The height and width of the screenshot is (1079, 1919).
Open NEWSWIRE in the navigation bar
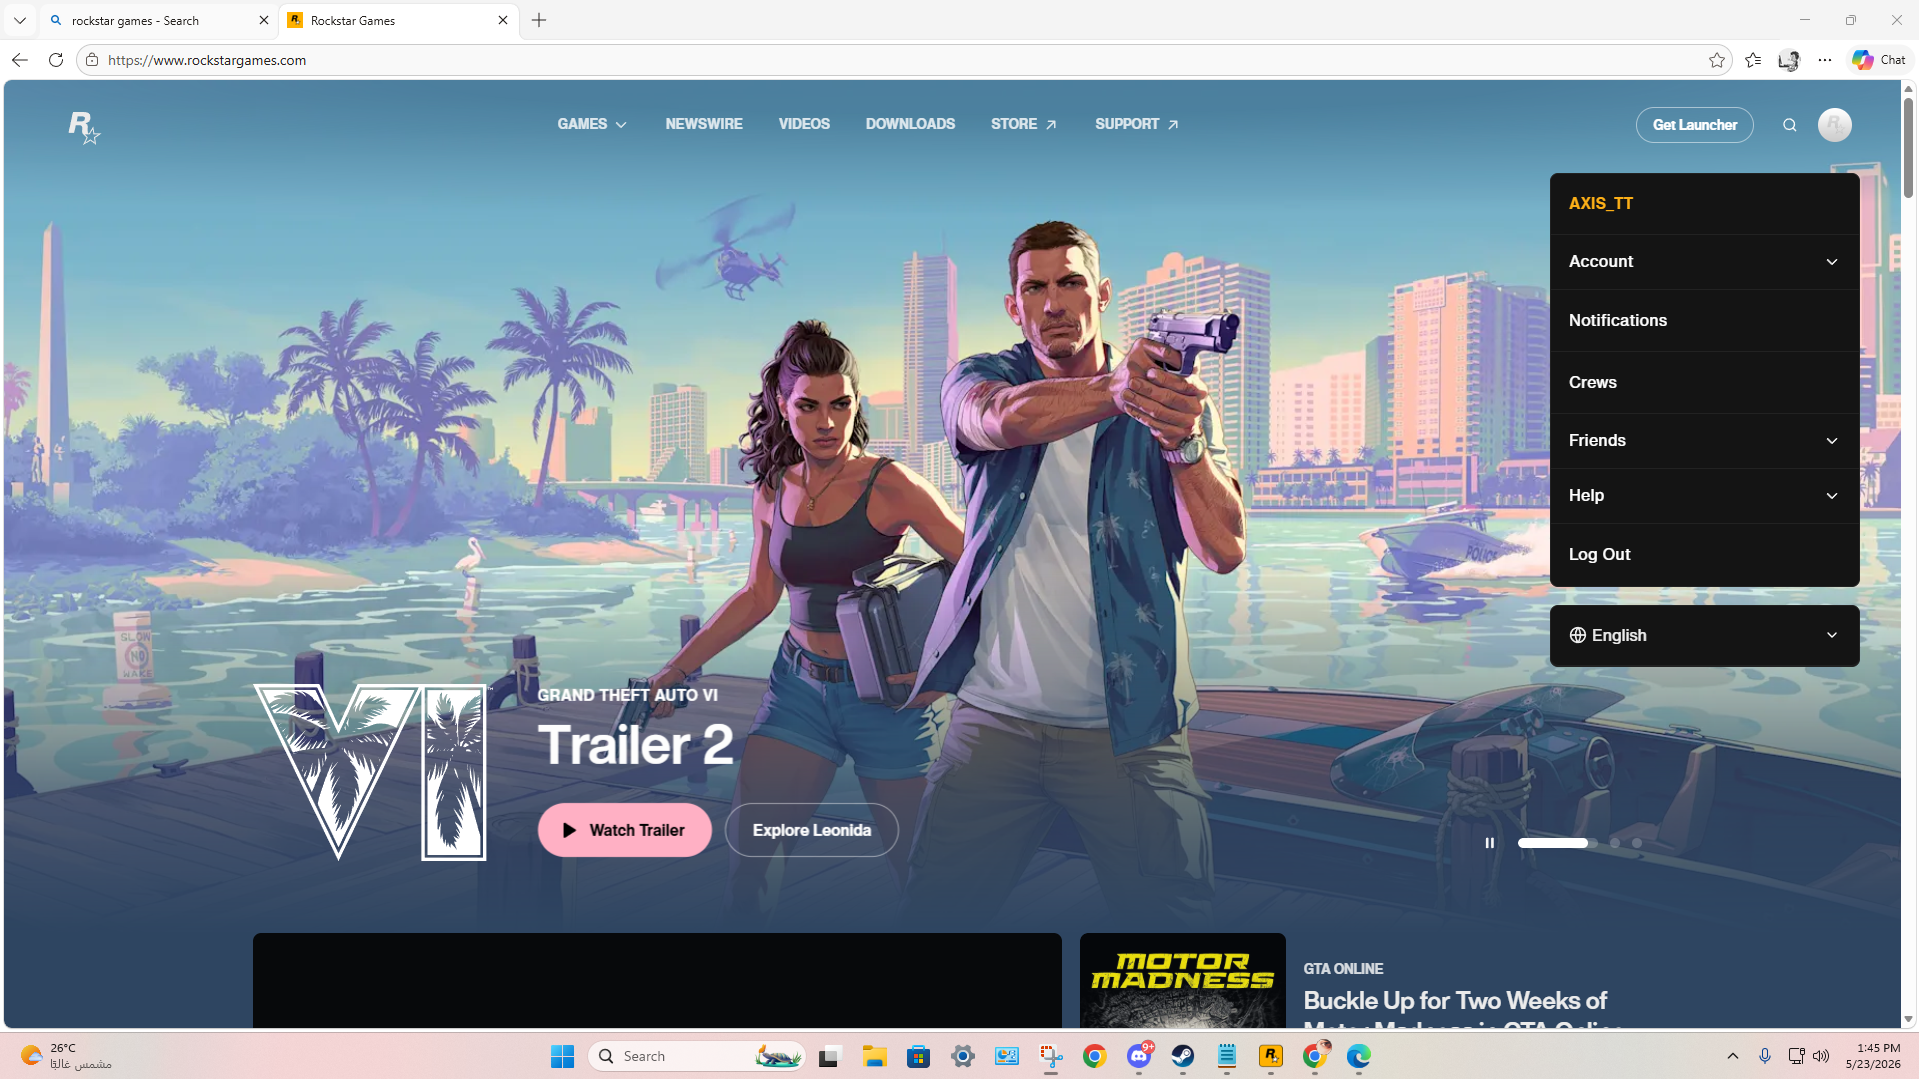tap(704, 124)
